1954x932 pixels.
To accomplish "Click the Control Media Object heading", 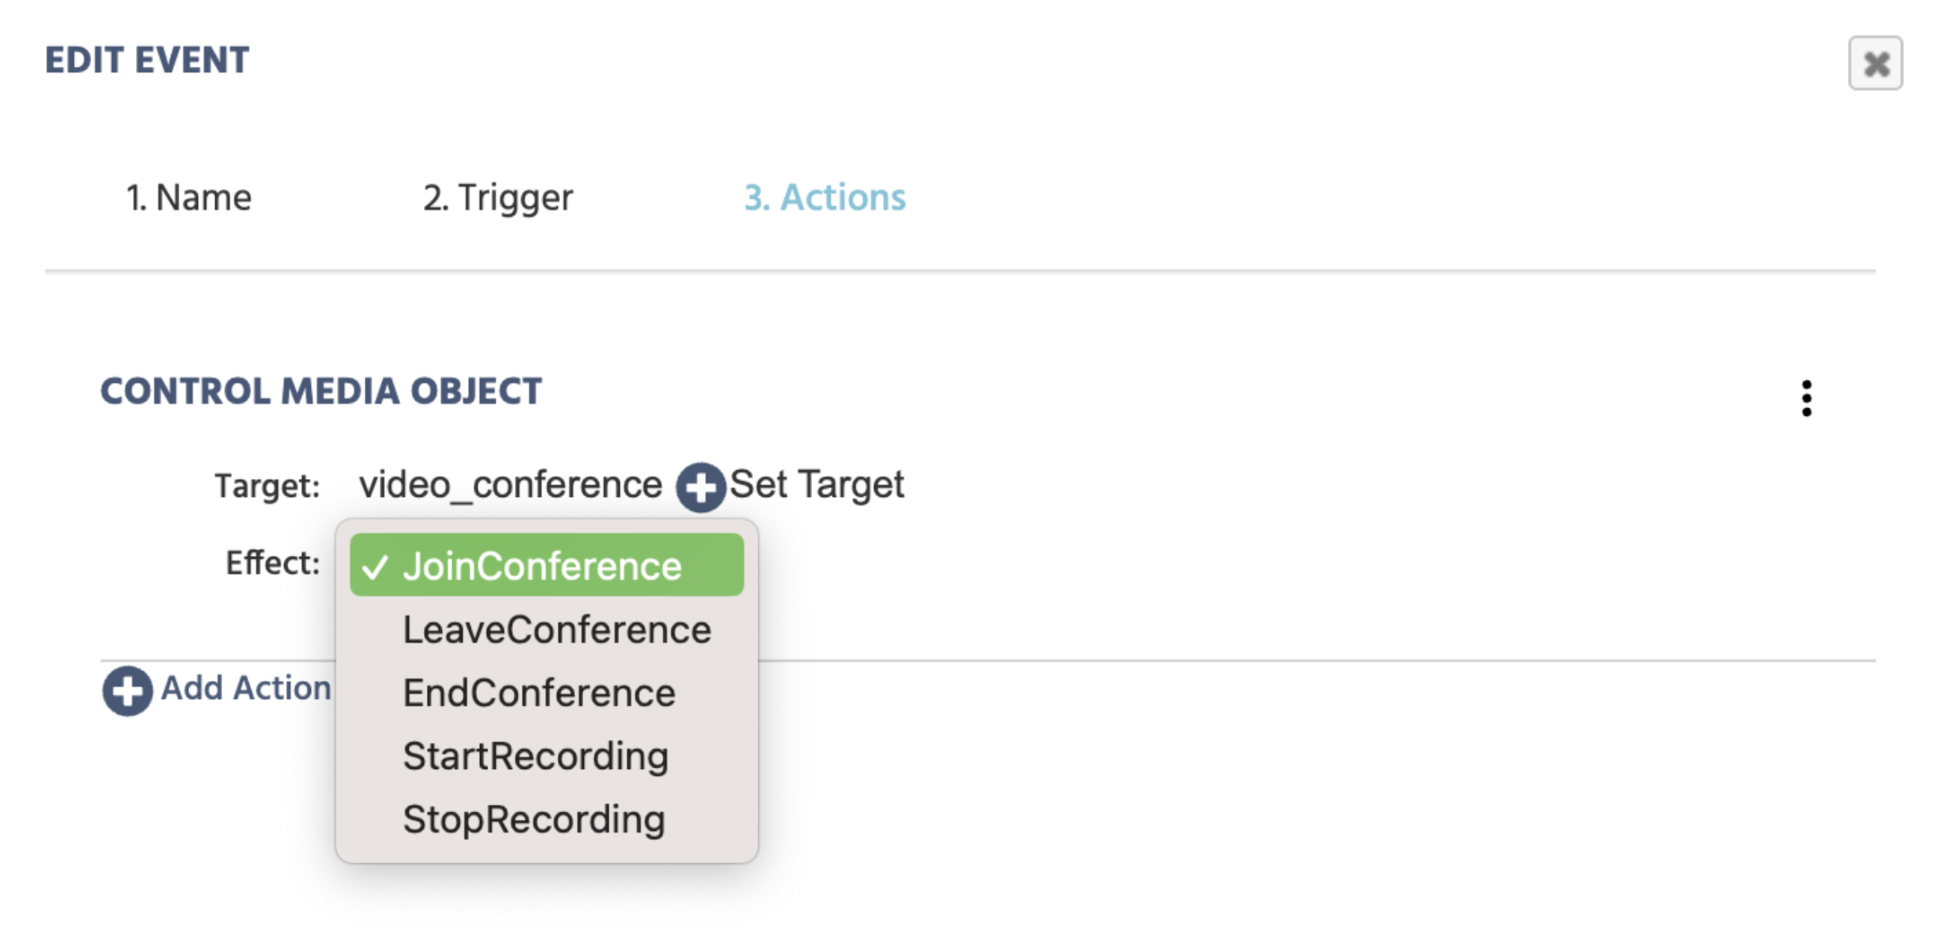I will point(321,391).
